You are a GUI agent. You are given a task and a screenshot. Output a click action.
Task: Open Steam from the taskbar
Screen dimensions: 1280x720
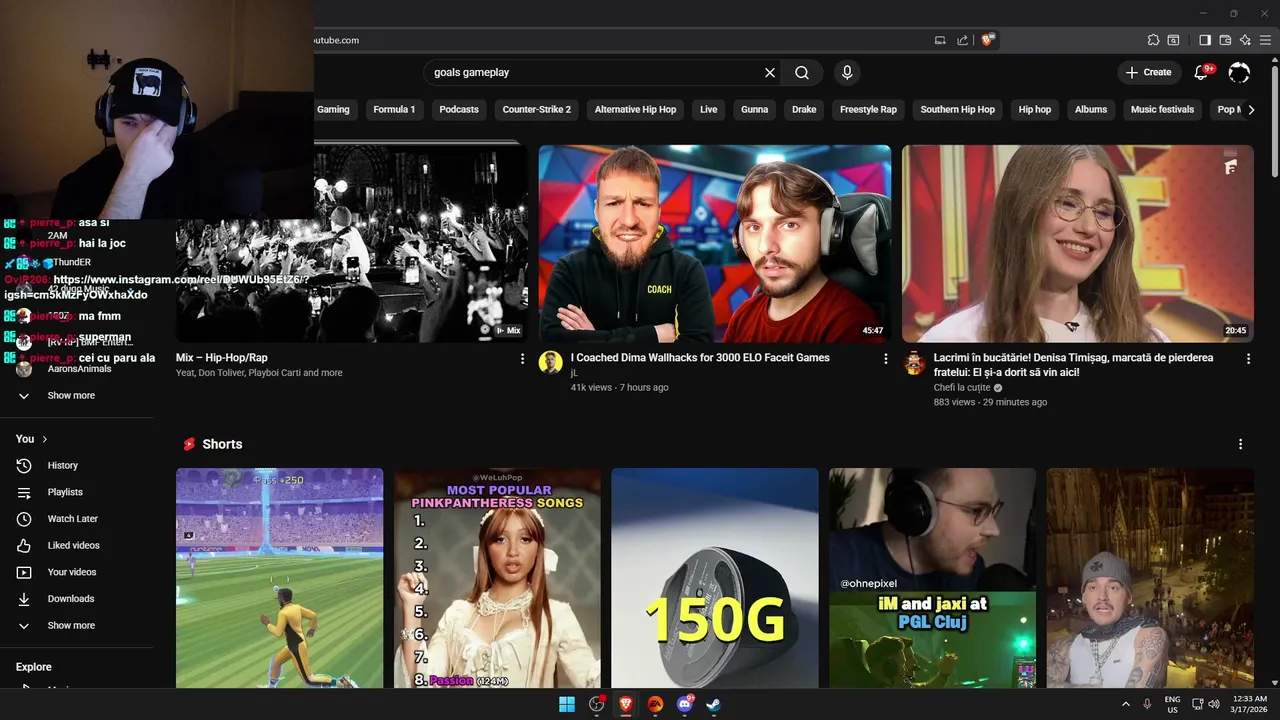pos(714,704)
